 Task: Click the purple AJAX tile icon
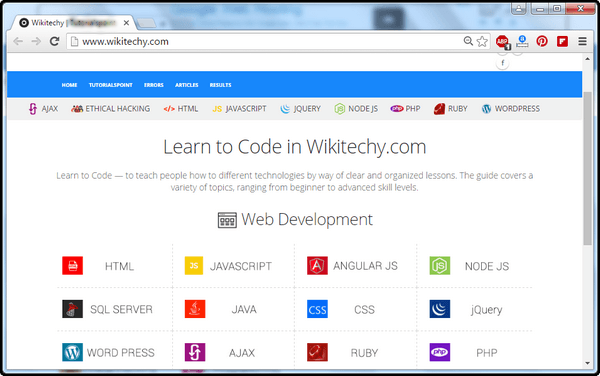195,352
